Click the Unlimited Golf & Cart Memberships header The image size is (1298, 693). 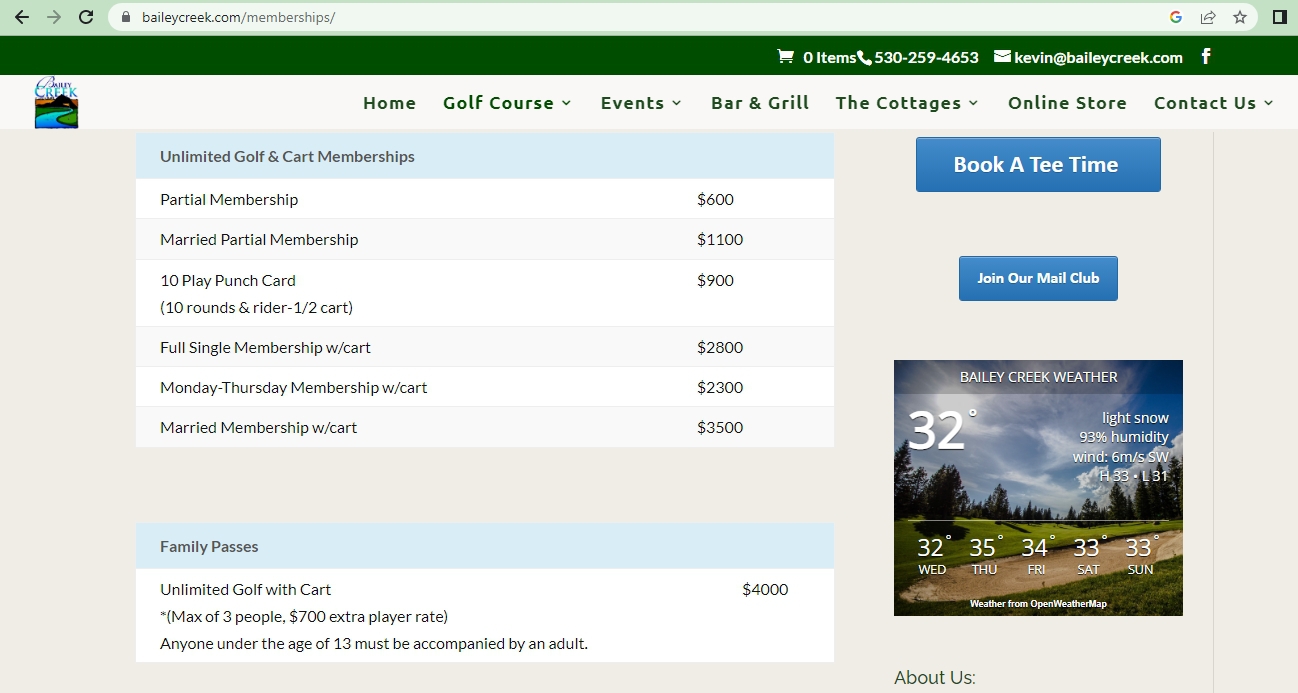[485, 156]
